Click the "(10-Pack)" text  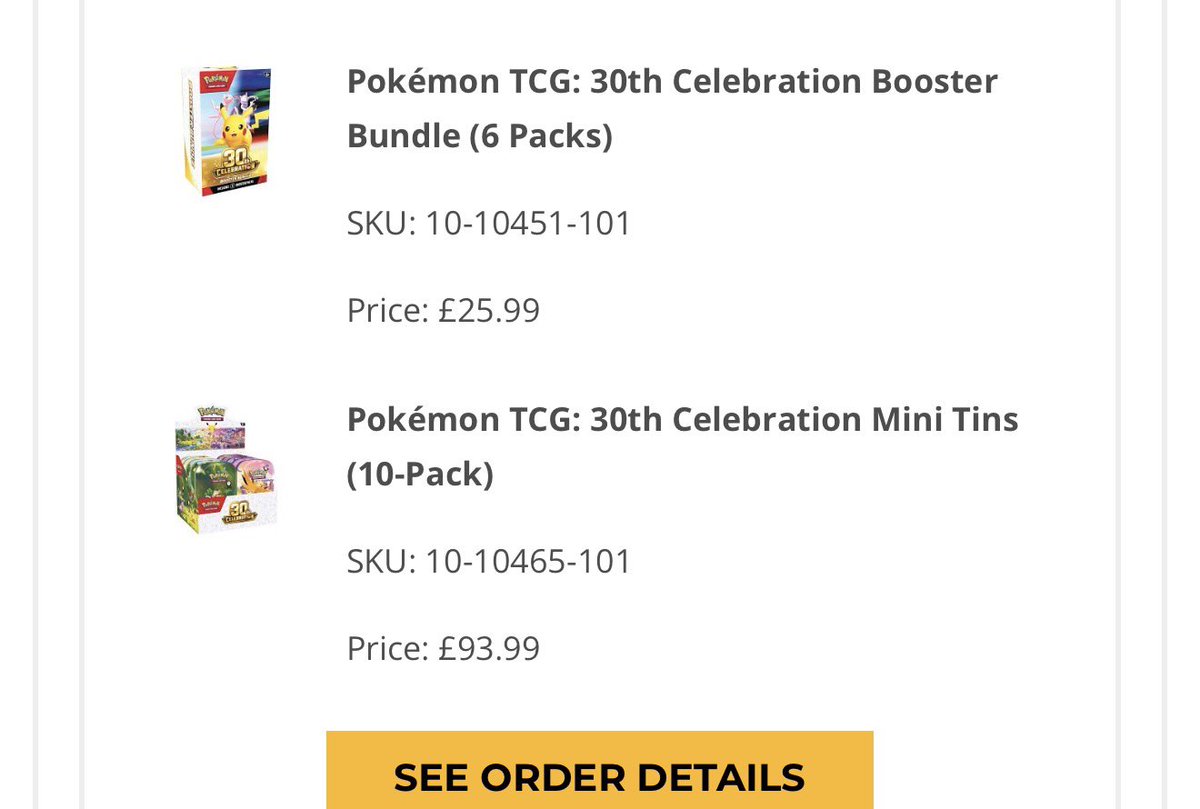[420, 474]
